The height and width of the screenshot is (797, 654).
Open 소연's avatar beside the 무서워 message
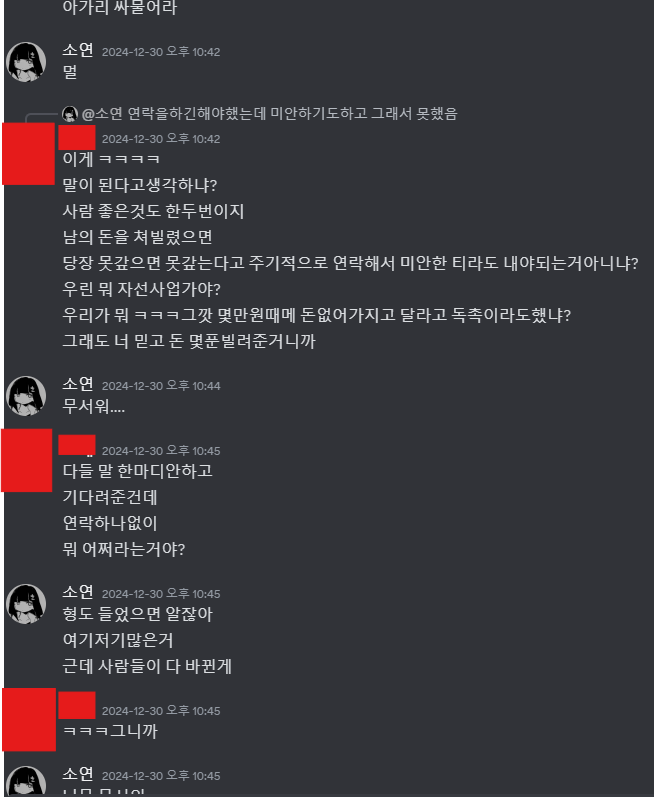[26, 396]
